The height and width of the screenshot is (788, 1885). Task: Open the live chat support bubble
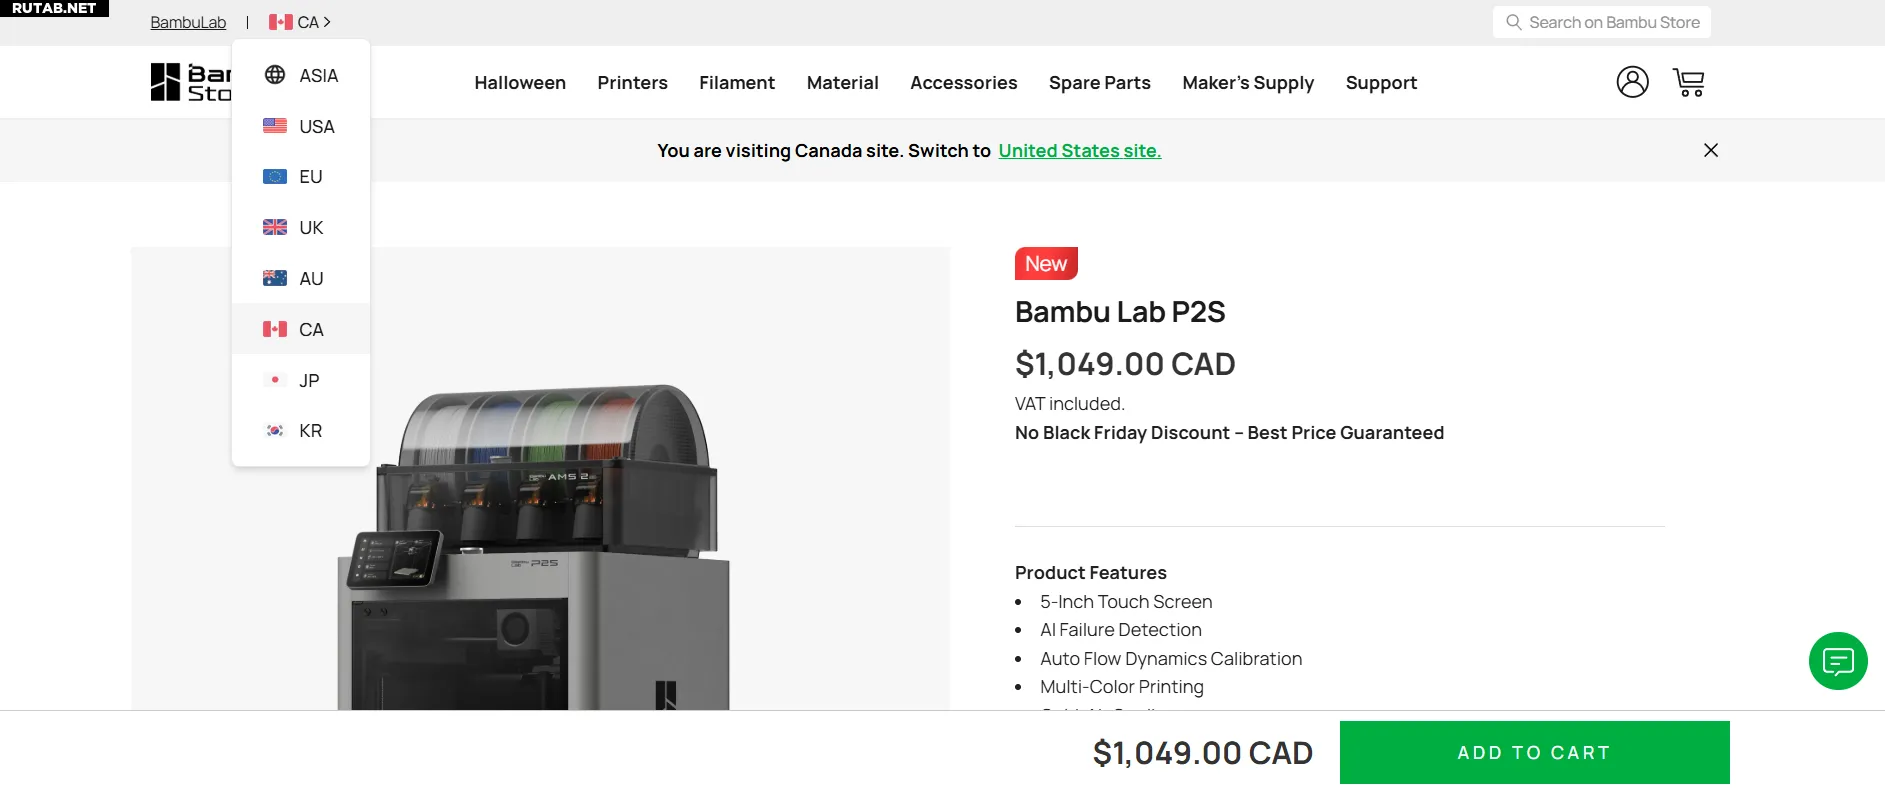click(1837, 661)
